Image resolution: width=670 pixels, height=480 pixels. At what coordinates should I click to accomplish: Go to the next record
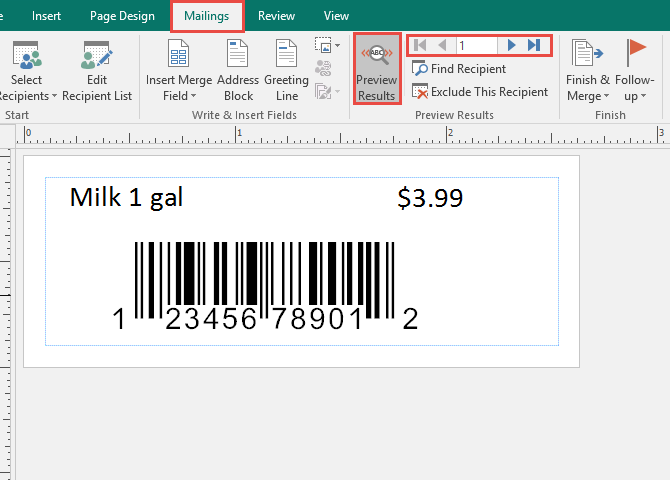pos(511,45)
